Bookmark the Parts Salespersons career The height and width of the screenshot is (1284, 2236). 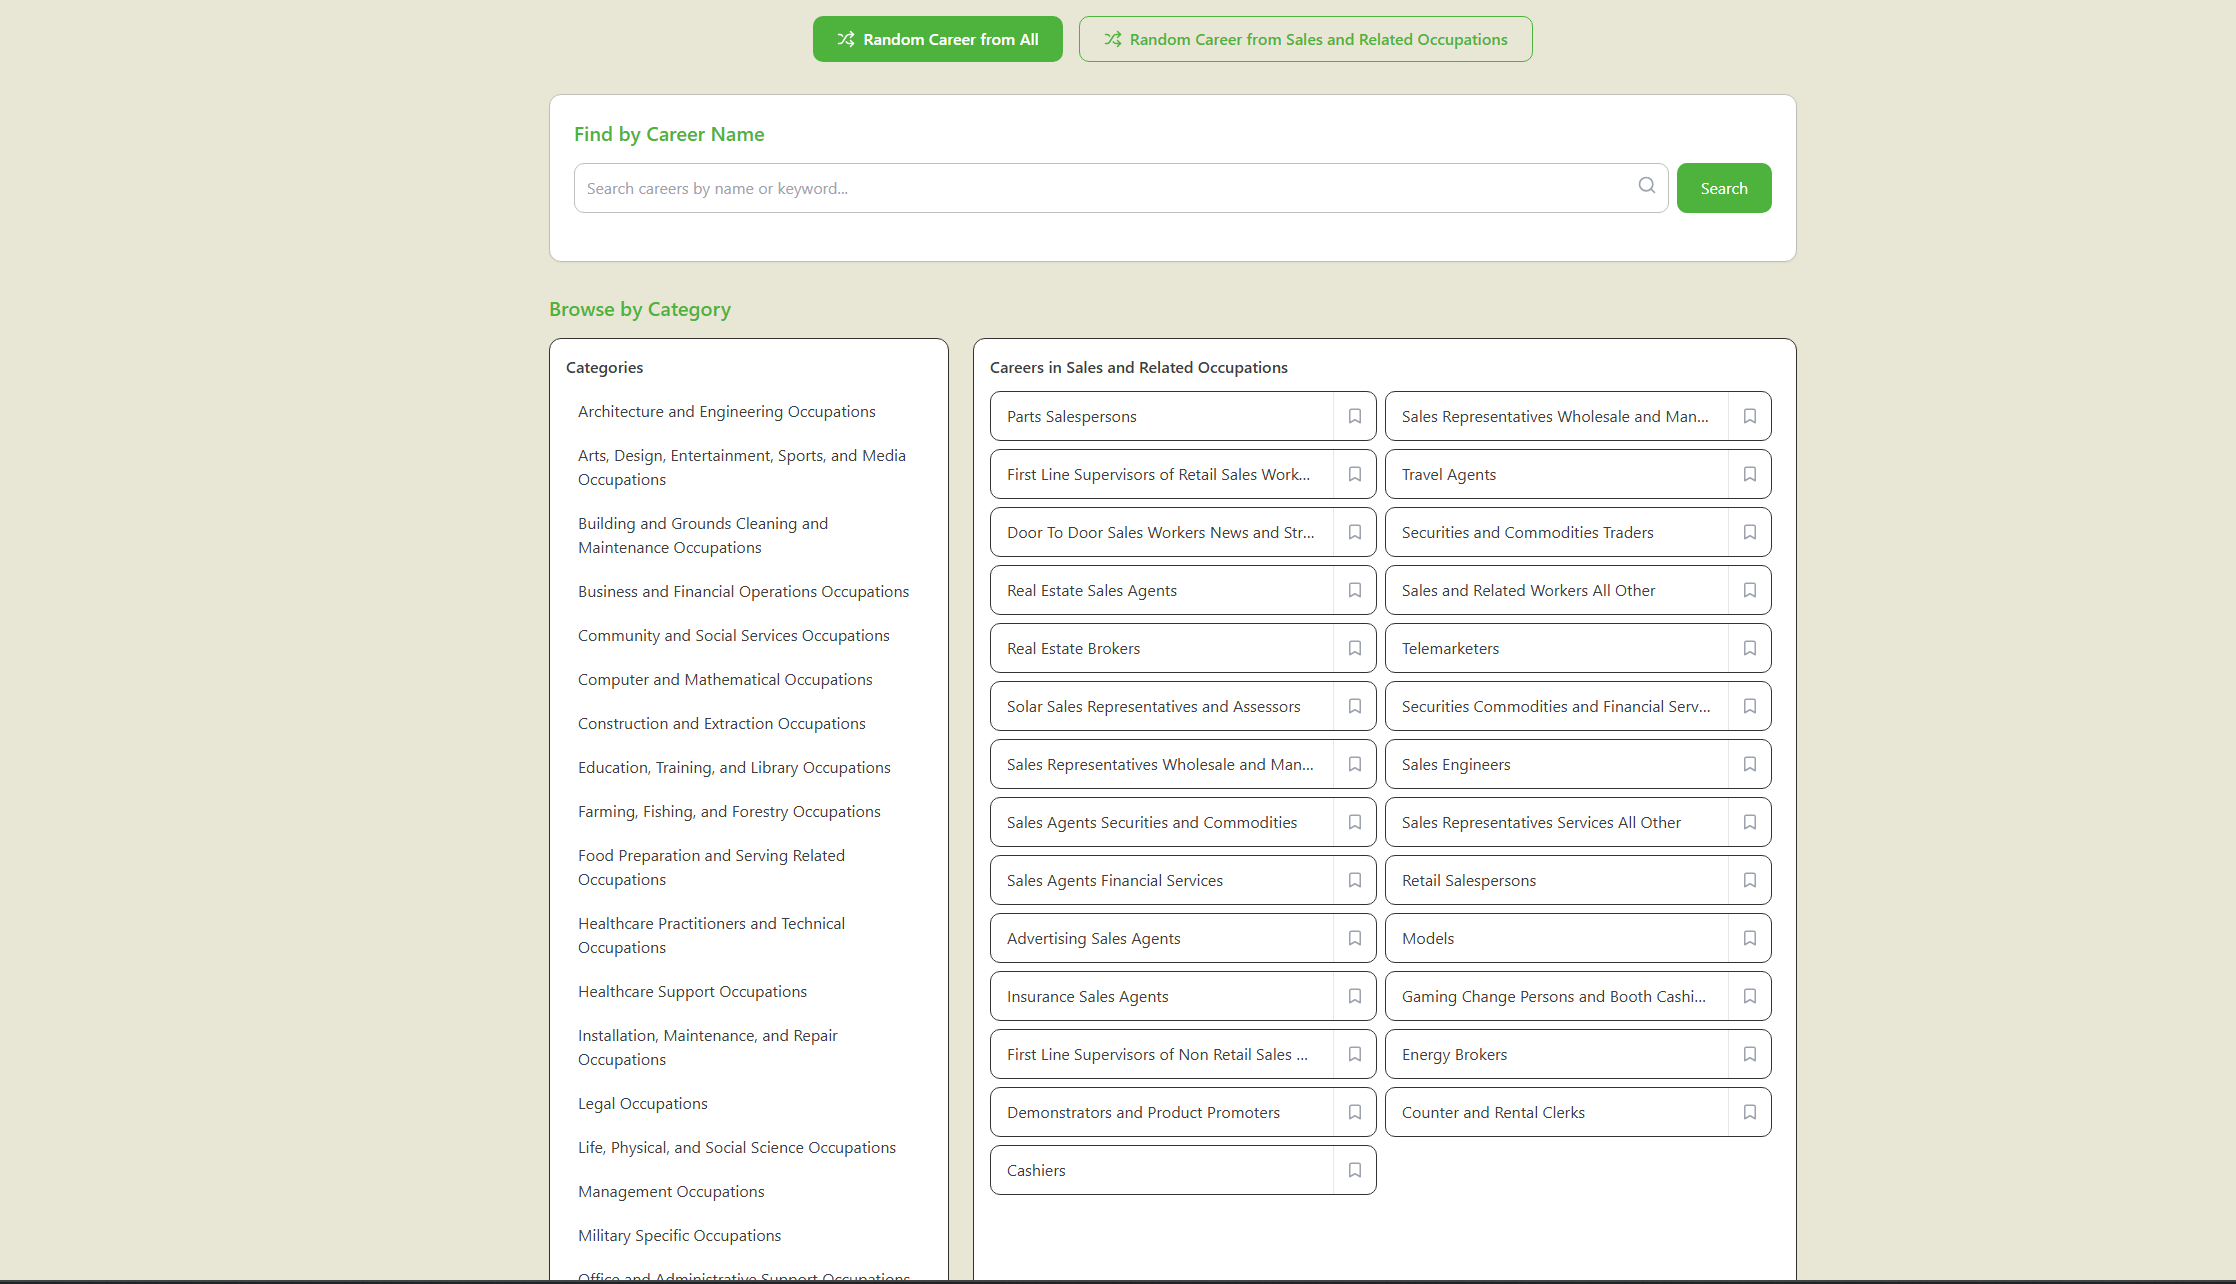click(1355, 416)
